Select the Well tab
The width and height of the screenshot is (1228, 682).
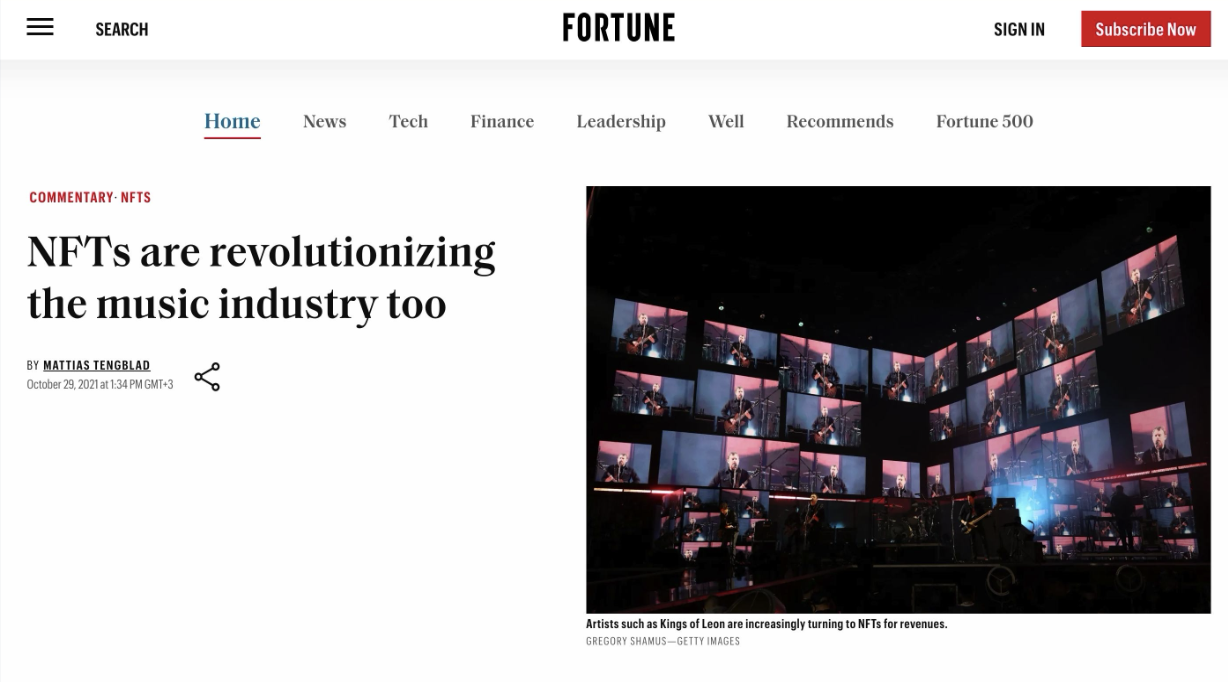tap(726, 122)
